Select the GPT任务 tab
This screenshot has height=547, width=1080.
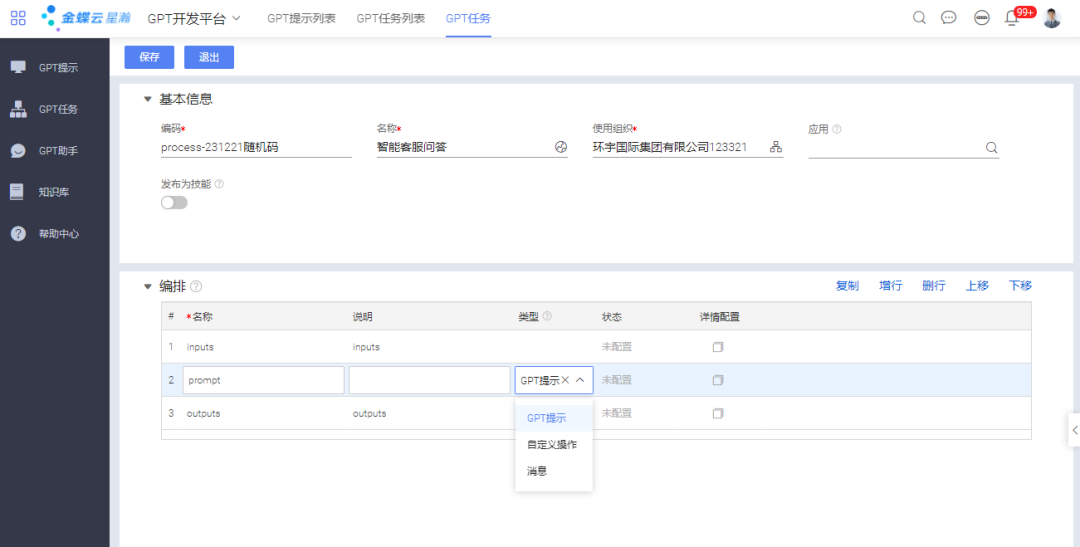[x=468, y=19]
